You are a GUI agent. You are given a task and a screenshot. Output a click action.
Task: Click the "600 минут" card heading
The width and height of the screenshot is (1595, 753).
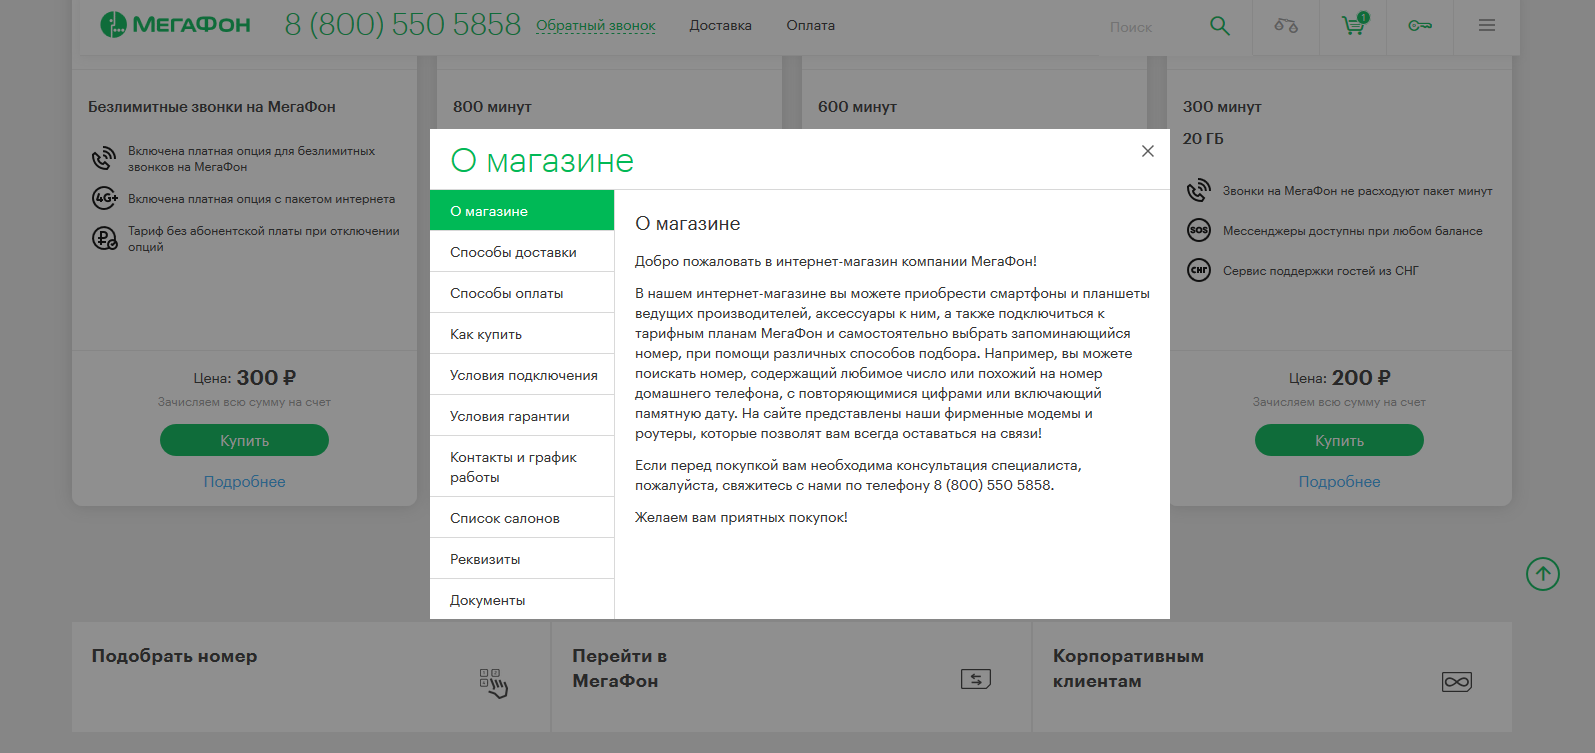[x=857, y=107]
